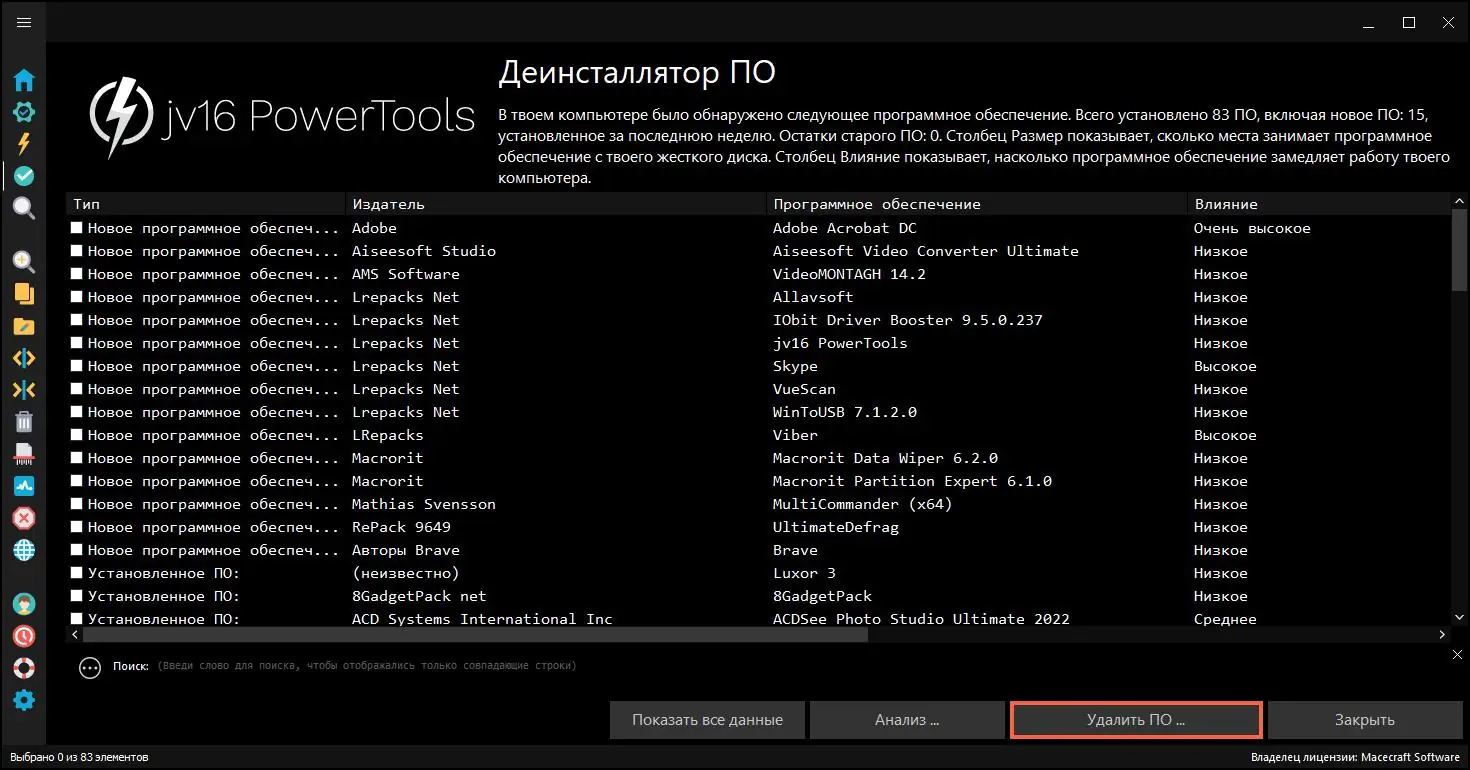Click the red octagon X sidebar icon

(24, 518)
